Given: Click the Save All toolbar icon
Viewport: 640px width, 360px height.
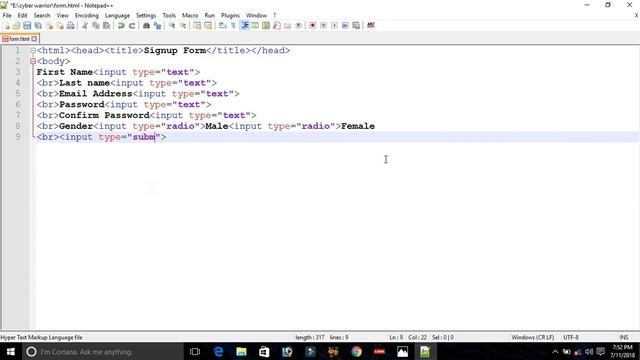Looking at the screenshot, I should point(38,25).
